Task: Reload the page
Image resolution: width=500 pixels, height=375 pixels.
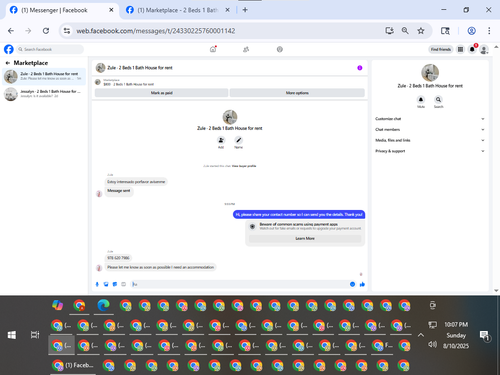Action: (x=46, y=31)
